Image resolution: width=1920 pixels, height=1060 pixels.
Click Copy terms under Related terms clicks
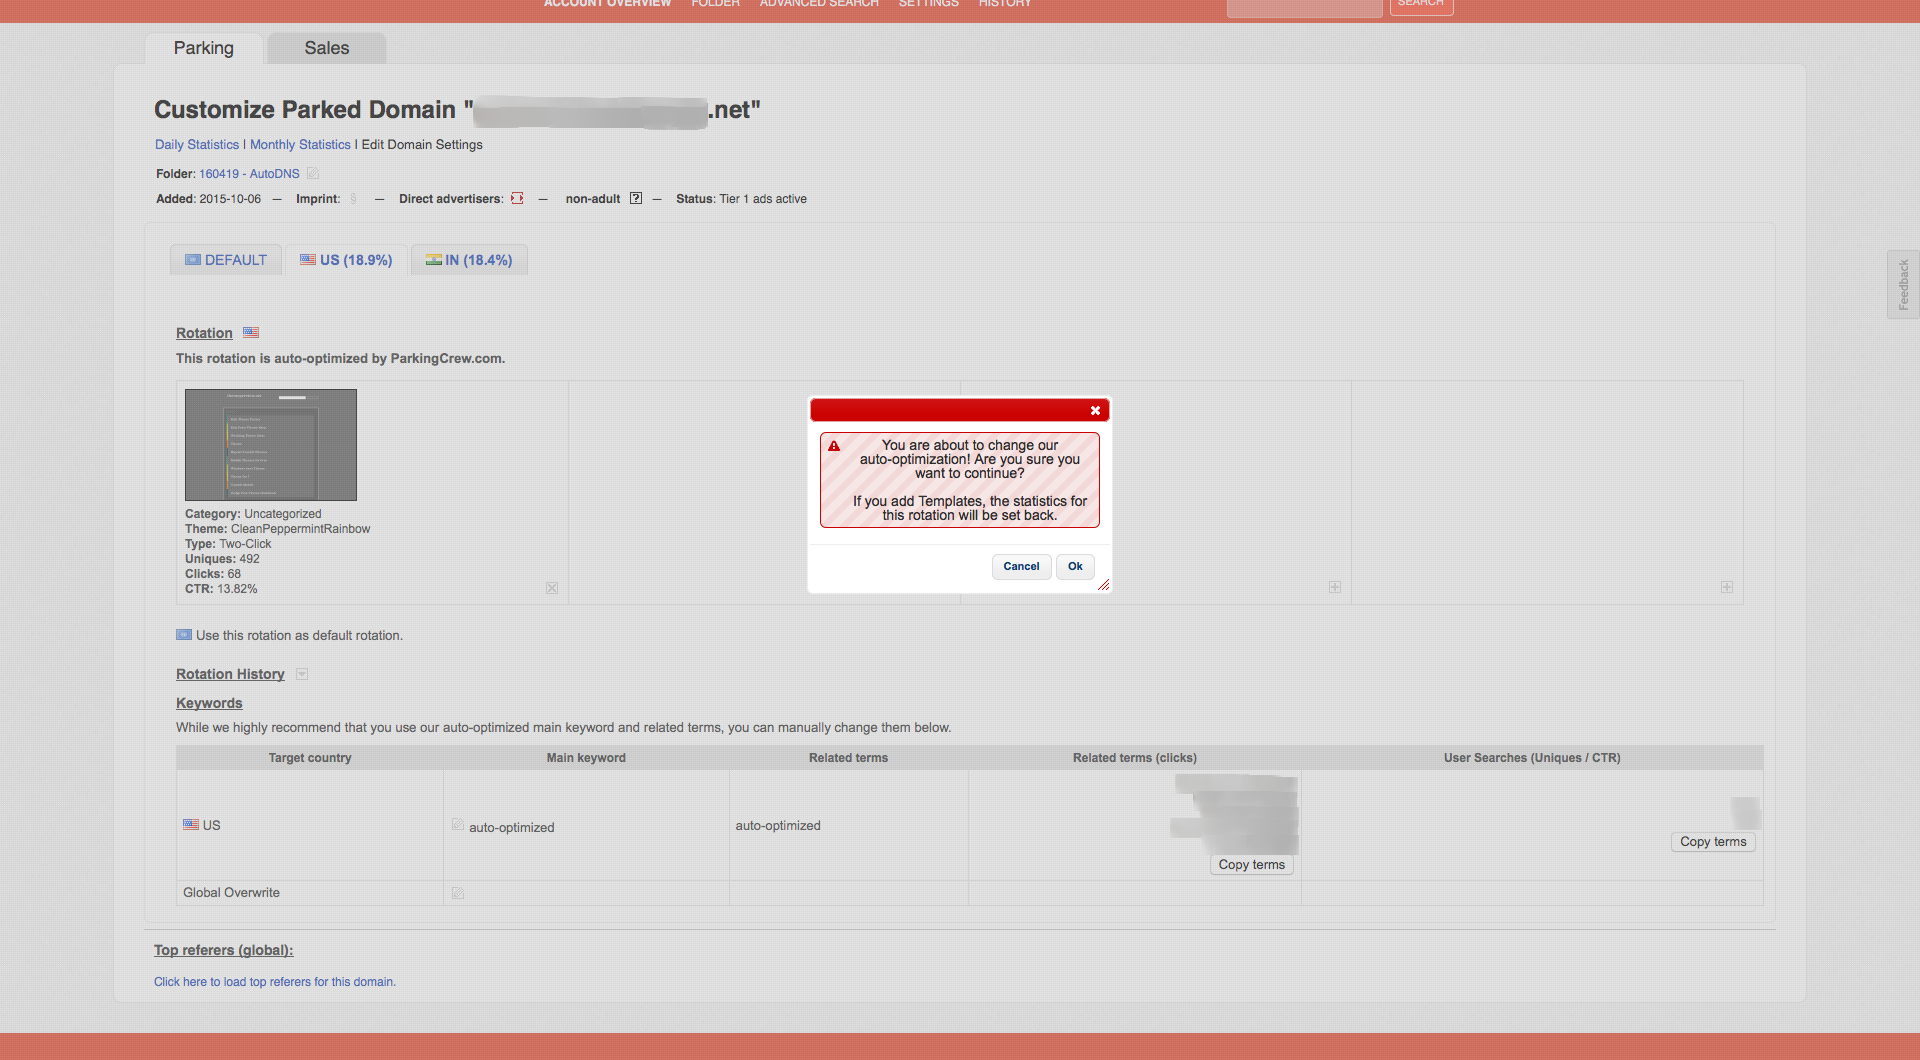tap(1251, 865)
